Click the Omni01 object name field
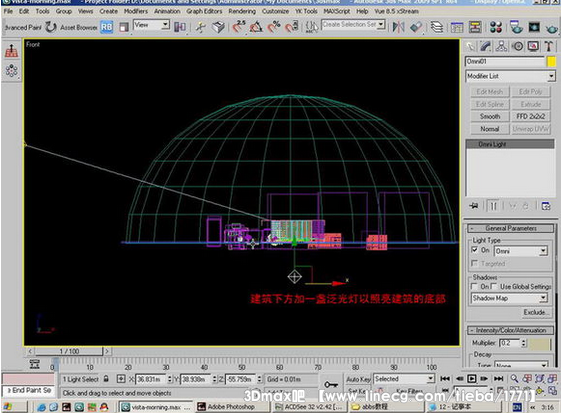The image size is (565, 413). pos(505,62)
